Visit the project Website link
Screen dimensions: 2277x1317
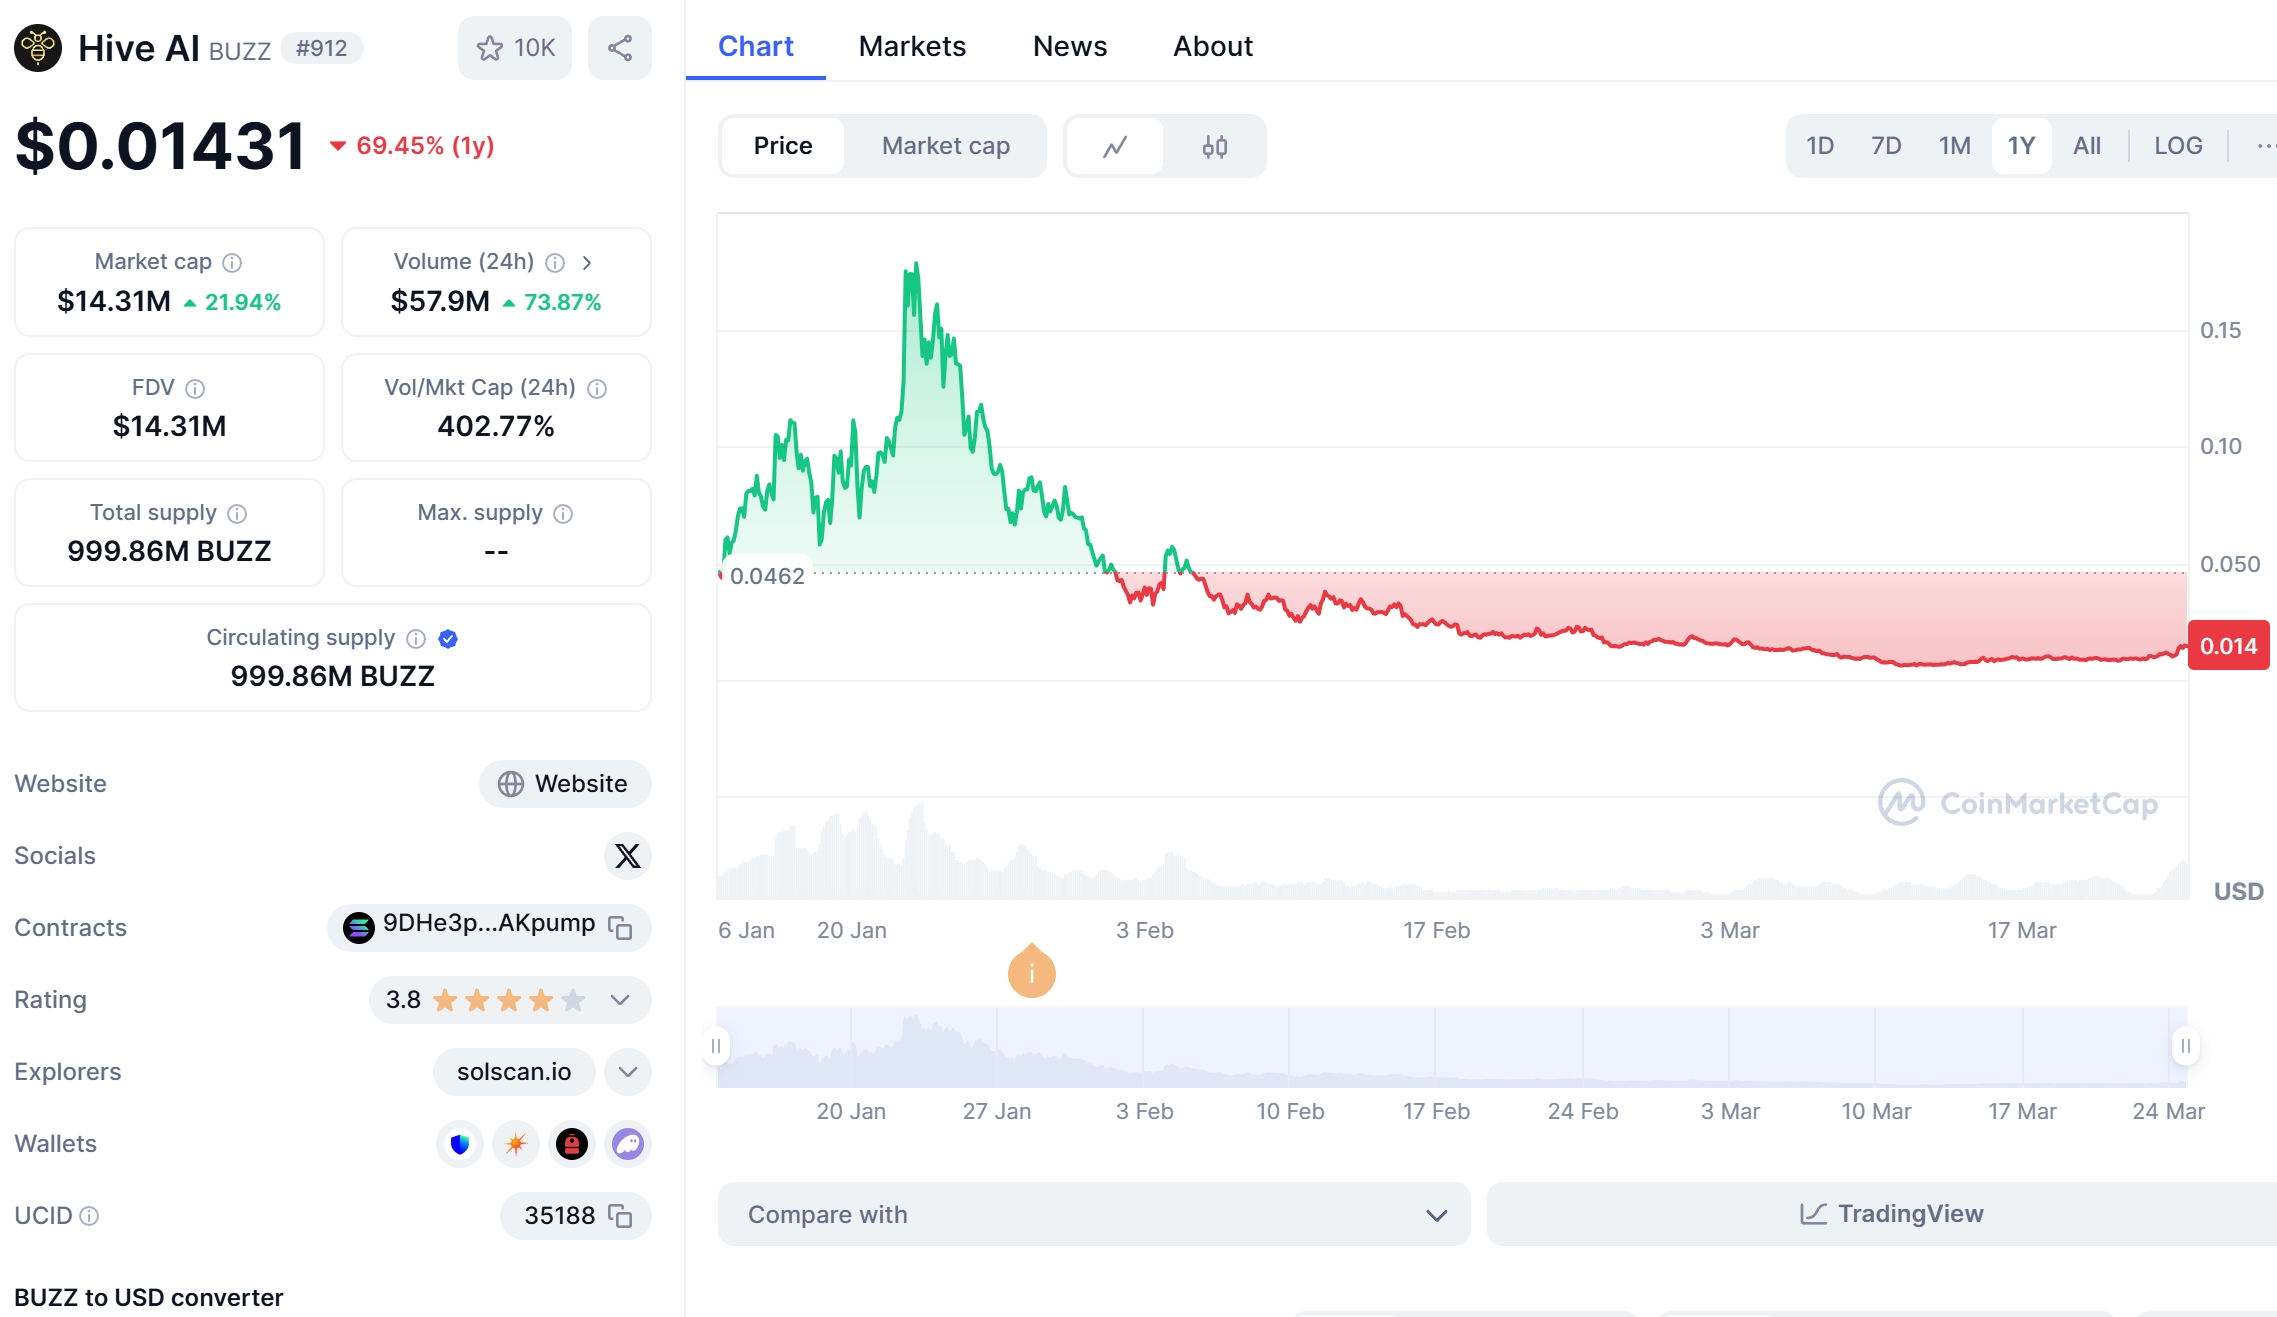click(x=565, y=784)
